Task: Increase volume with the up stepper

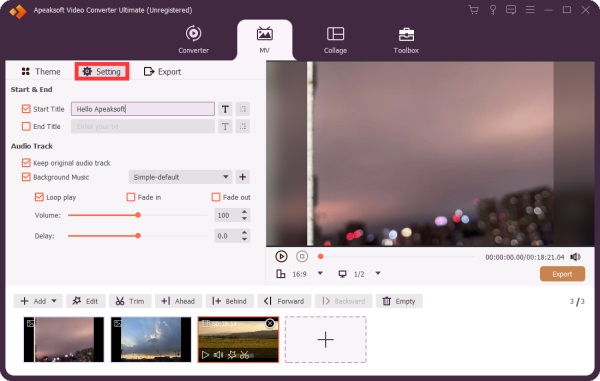Action: coord(245,212)
